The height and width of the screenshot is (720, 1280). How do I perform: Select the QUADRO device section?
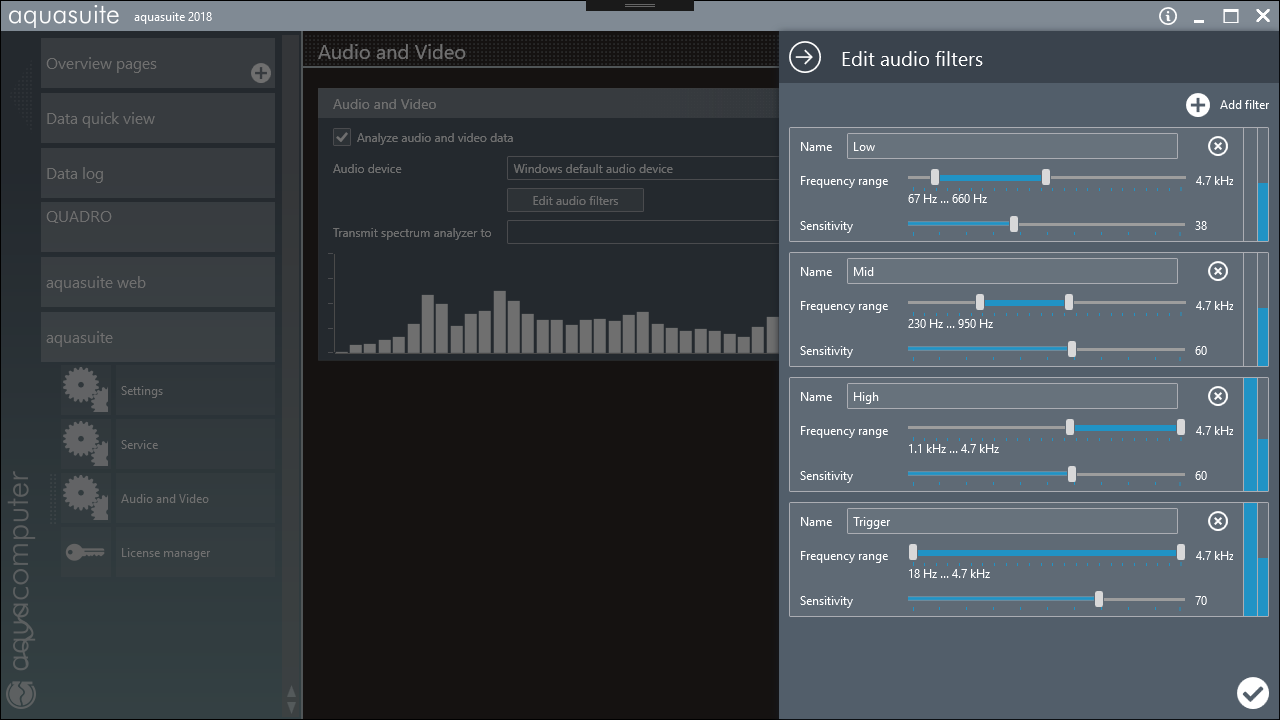158,226
